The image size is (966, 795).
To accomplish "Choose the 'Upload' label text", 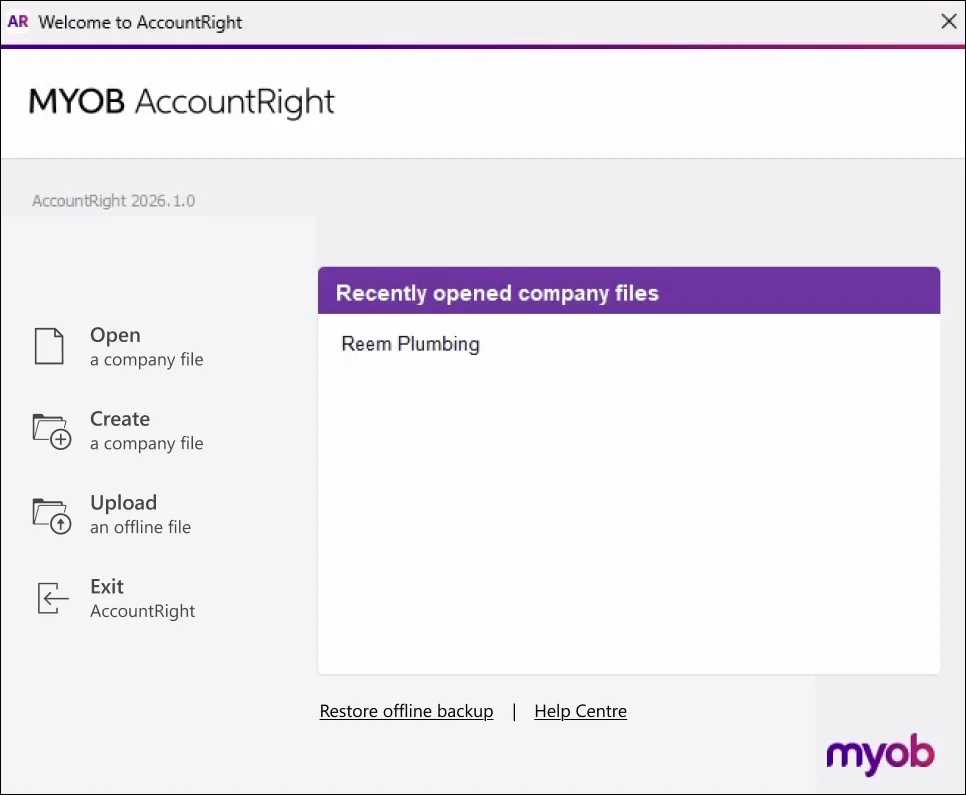I will [123, 503].
